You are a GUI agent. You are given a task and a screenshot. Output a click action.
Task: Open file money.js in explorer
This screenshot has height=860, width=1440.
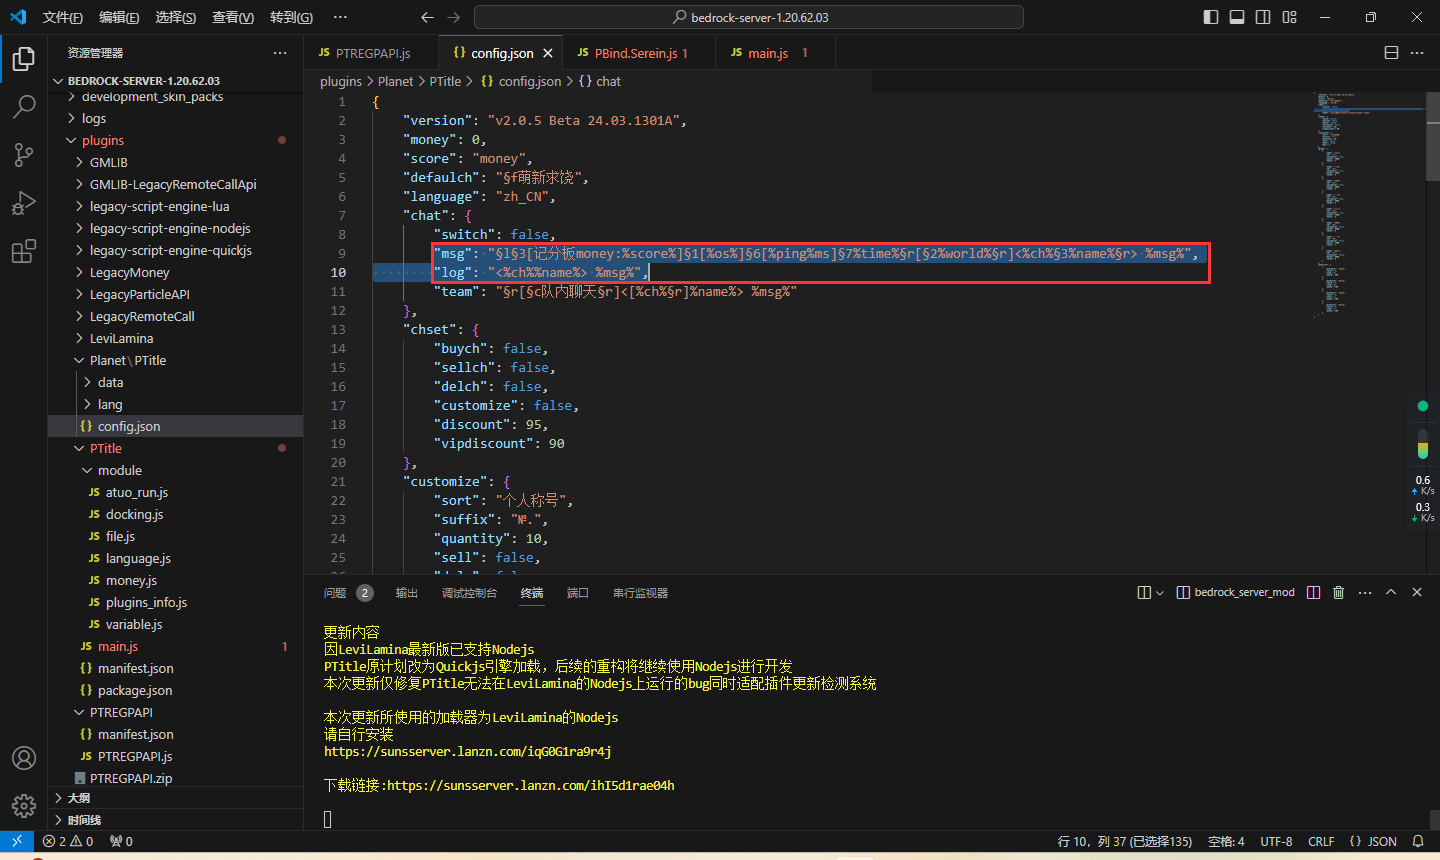click(175, 580)
